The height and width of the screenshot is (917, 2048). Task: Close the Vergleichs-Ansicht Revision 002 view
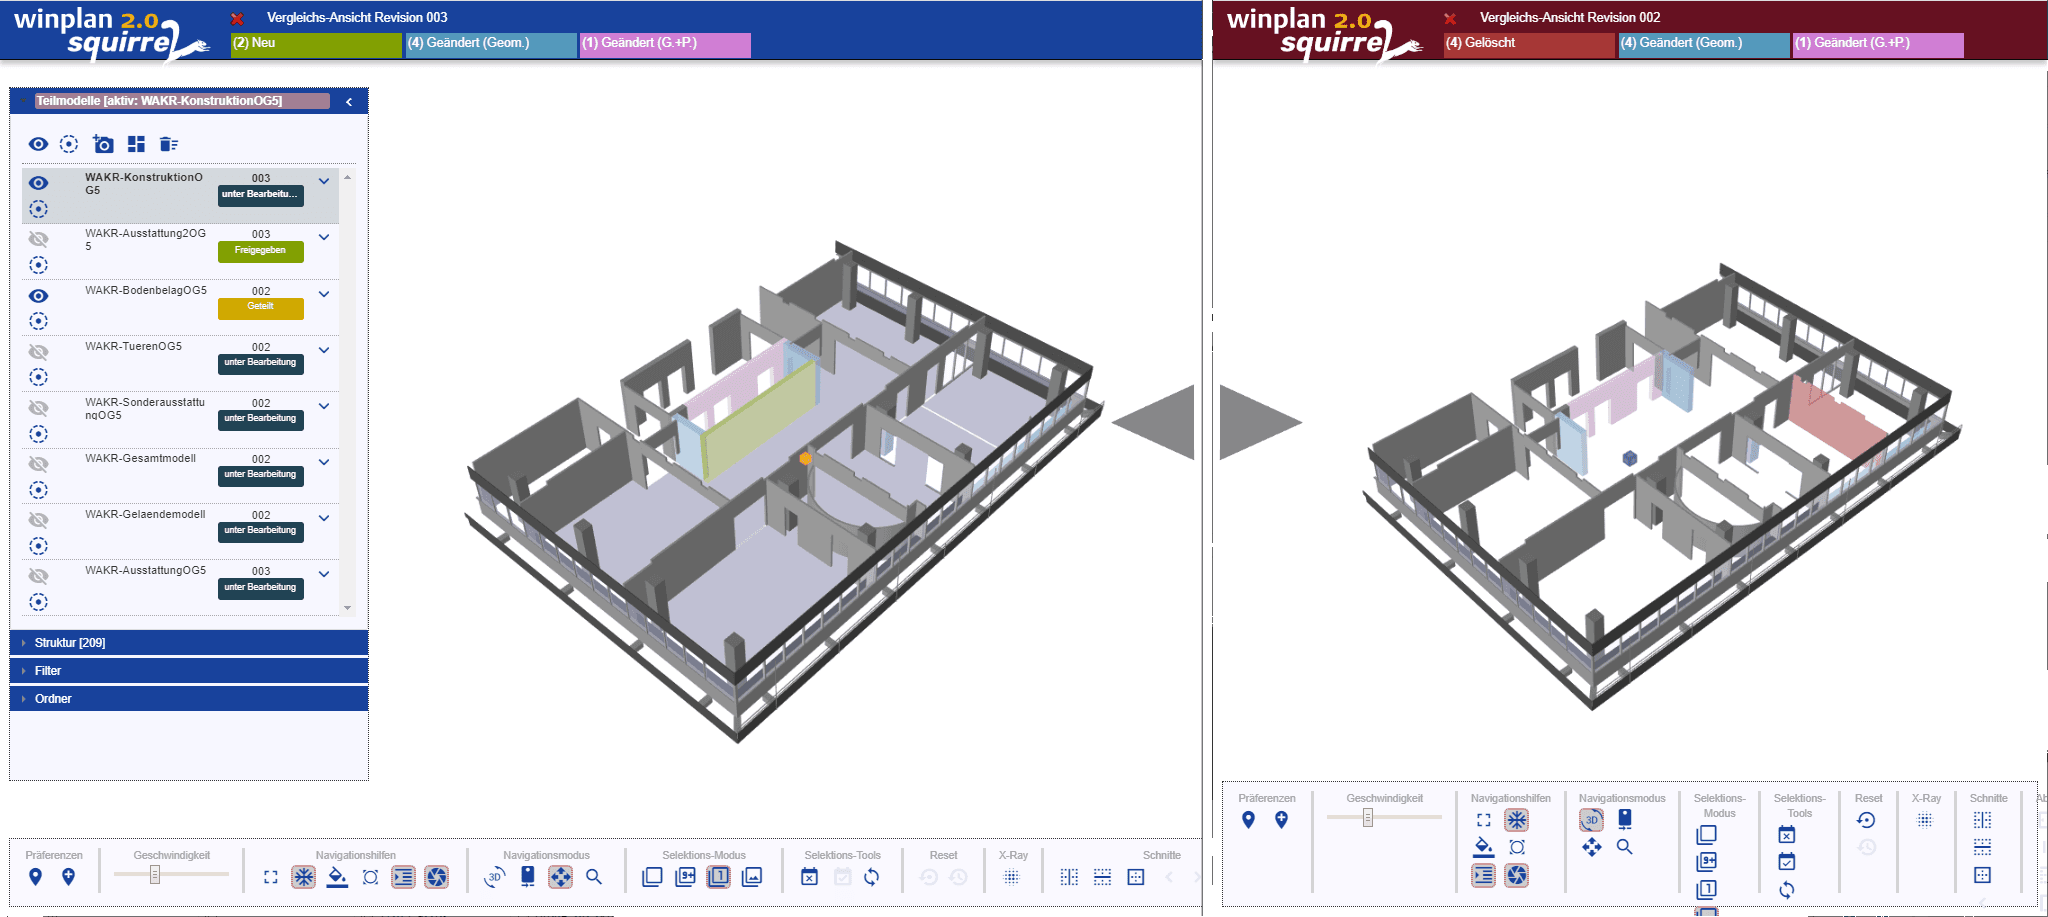click(x=1450, y=19)
